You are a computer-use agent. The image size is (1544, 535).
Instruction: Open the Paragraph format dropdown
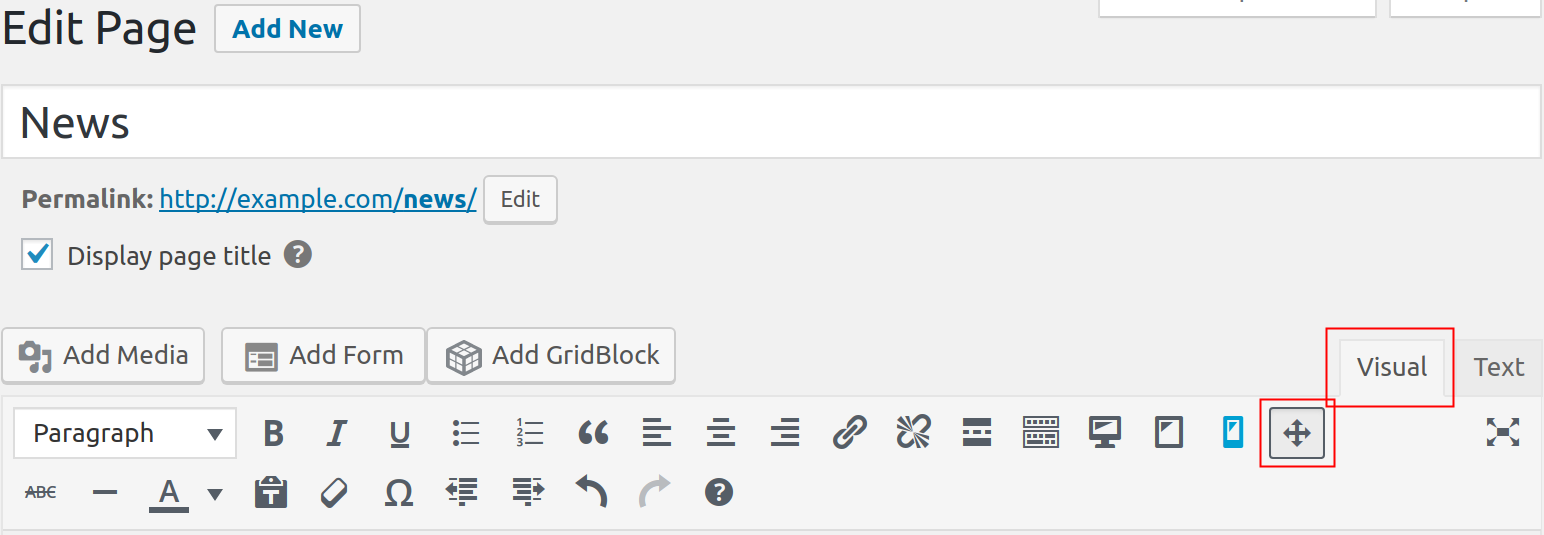point(126,433)
